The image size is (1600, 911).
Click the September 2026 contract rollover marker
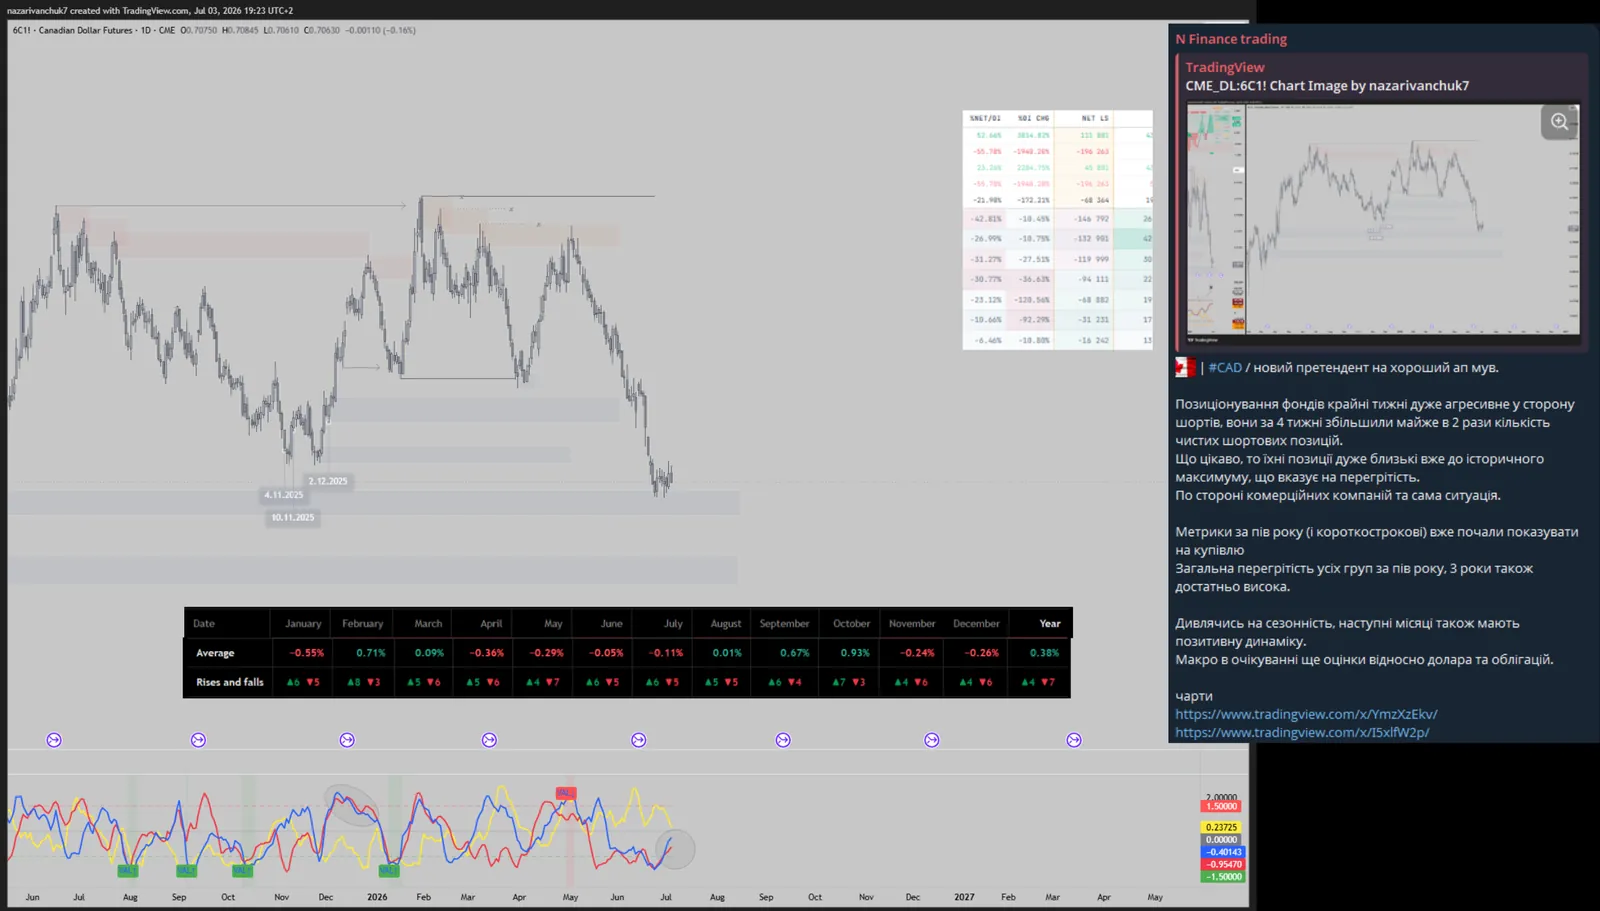tap(783, 740)
